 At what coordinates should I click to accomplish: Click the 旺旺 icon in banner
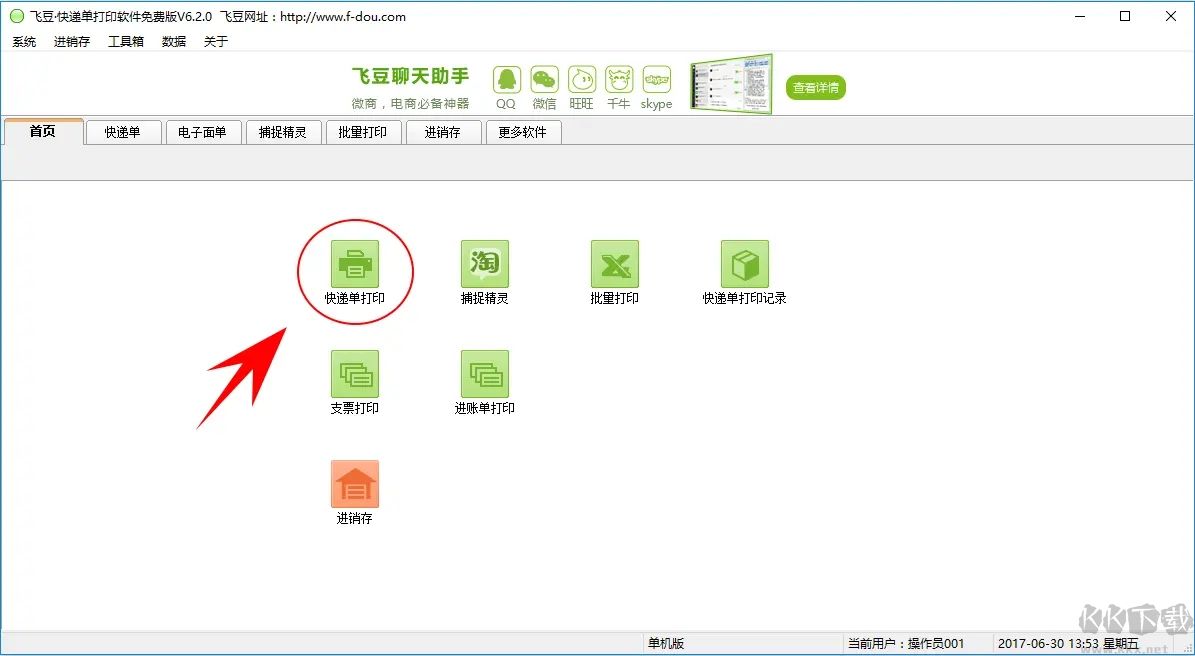point(581,79)
